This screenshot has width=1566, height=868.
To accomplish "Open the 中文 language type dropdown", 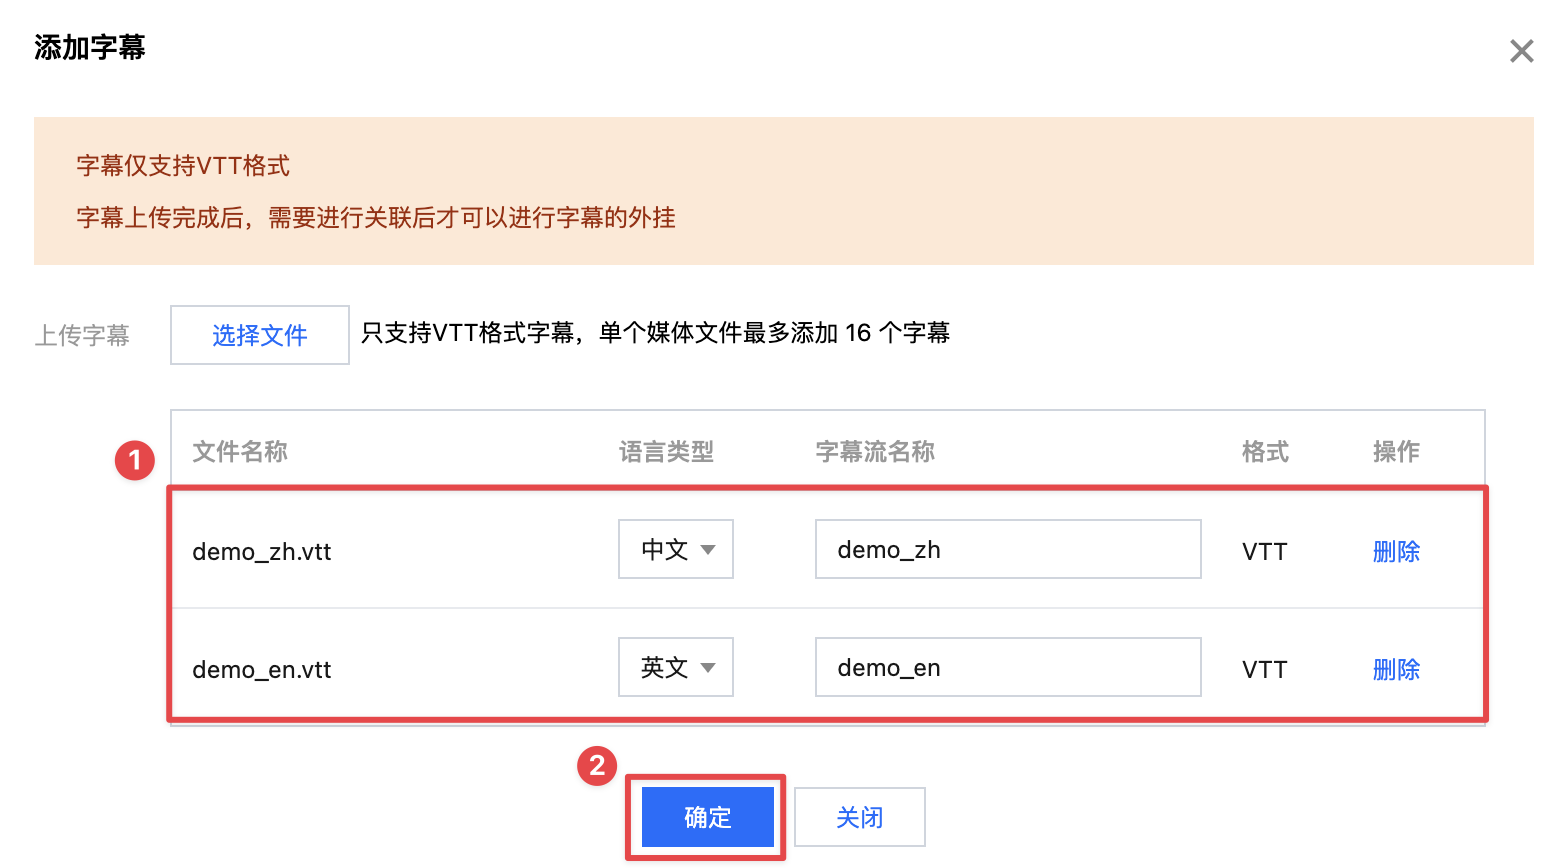I will [675, 549].
